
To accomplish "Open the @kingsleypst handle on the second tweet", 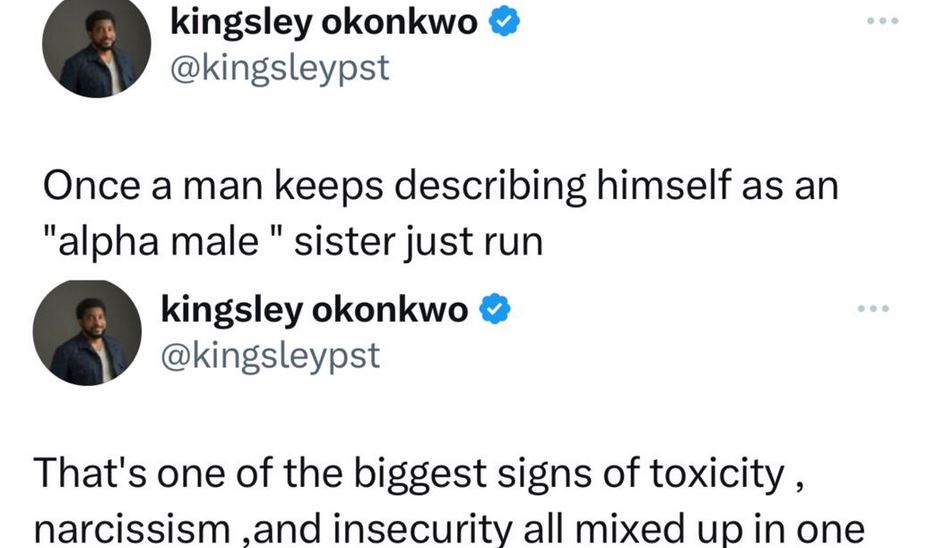I will coord(270,355).
